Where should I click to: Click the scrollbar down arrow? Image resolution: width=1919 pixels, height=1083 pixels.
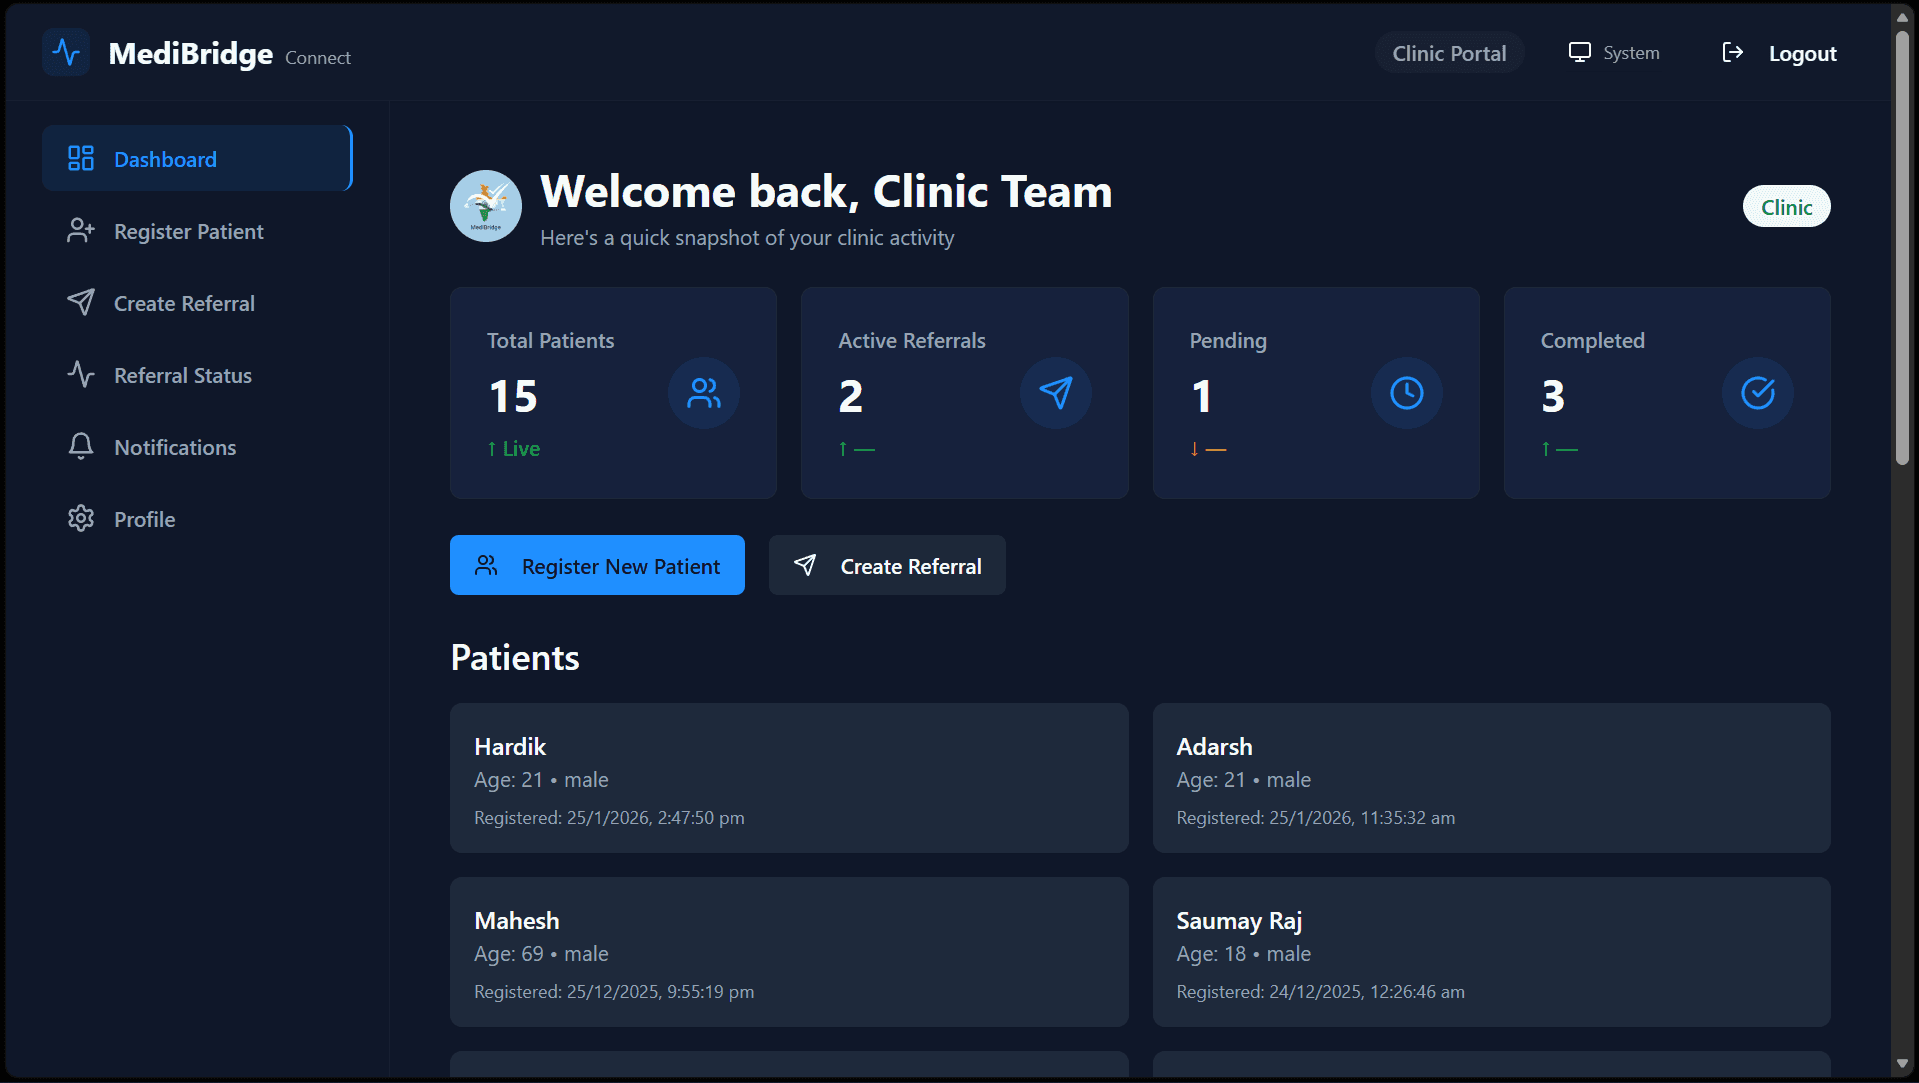[1903, 1064]
